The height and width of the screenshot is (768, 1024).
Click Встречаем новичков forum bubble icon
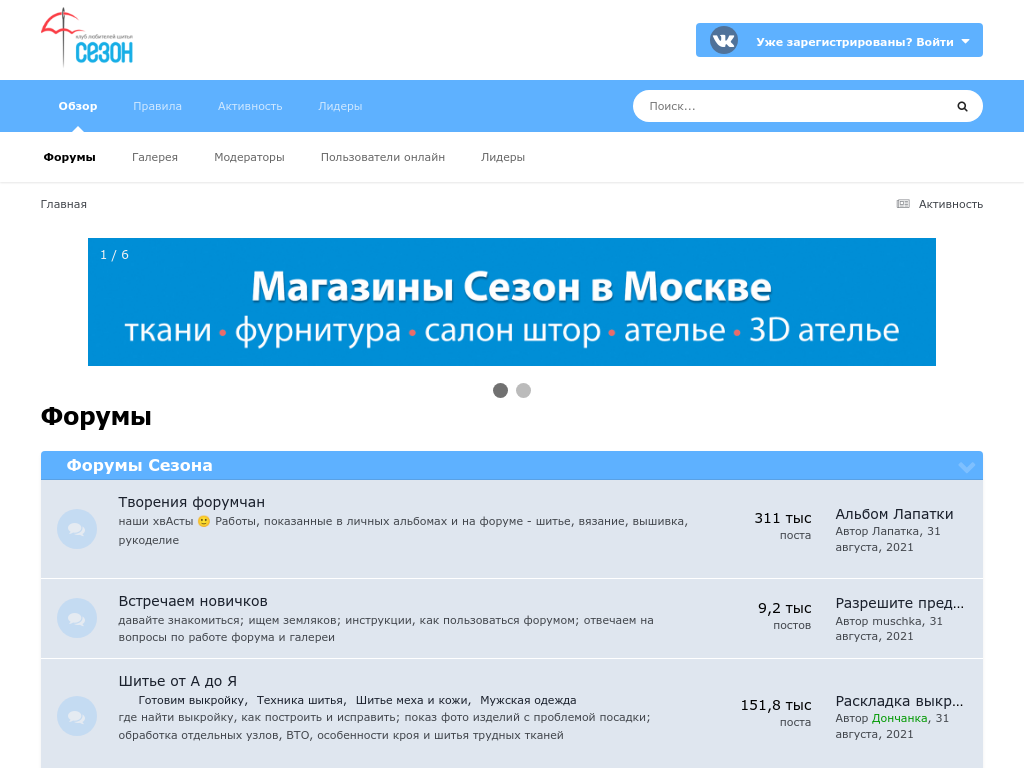(x=77, y=618)
